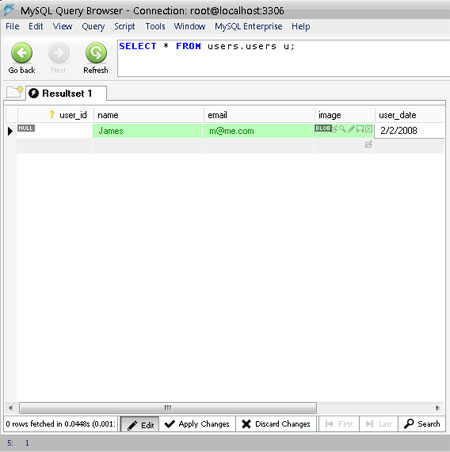Go to First row button
Viewport: 450px width, 452px height.
click(x=339, y=424)
